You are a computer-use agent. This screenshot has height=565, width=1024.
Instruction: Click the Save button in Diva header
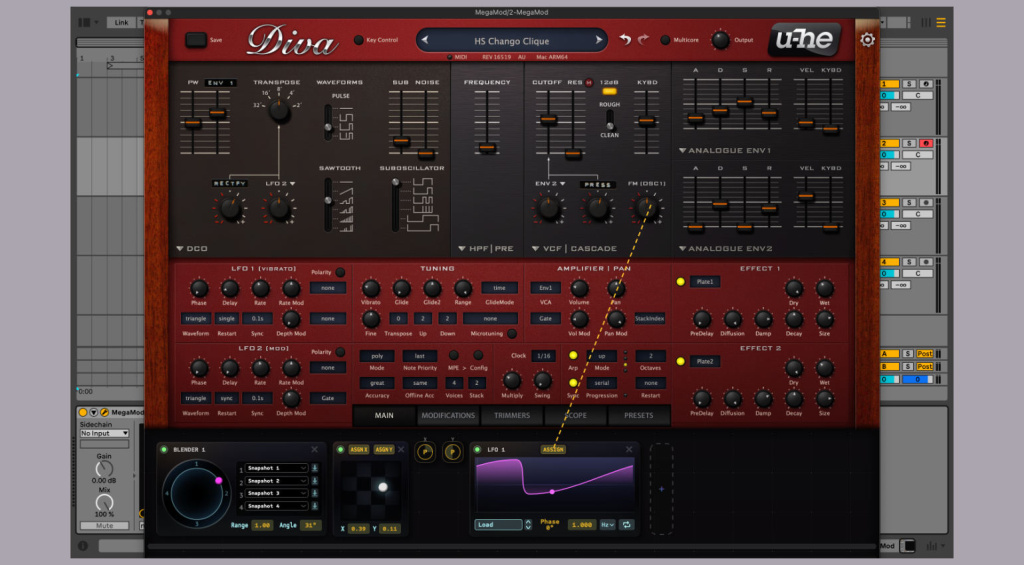click(196, 40)
